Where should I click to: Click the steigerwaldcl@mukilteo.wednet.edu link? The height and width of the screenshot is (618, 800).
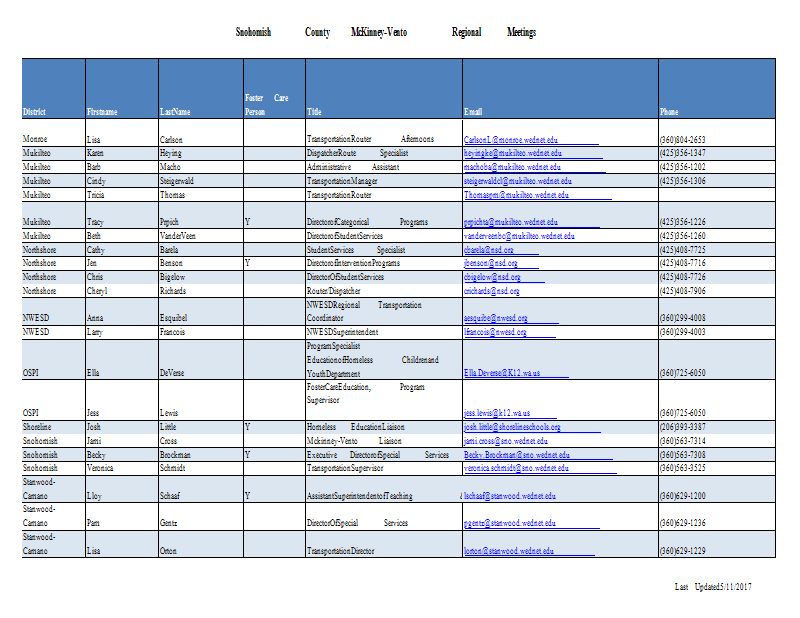coord(518,181)
